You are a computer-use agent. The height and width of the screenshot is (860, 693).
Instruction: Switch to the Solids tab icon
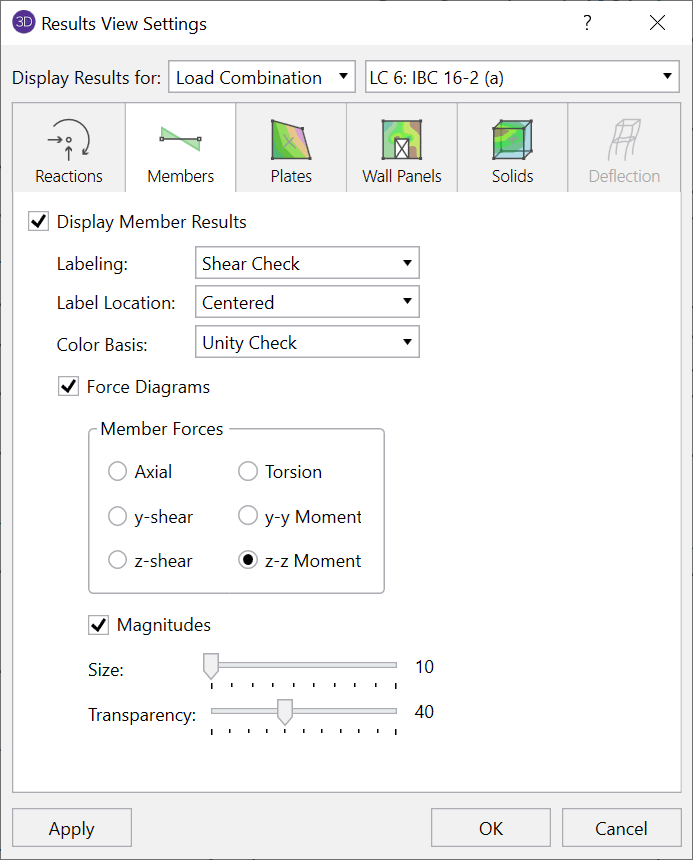(512, 141)
